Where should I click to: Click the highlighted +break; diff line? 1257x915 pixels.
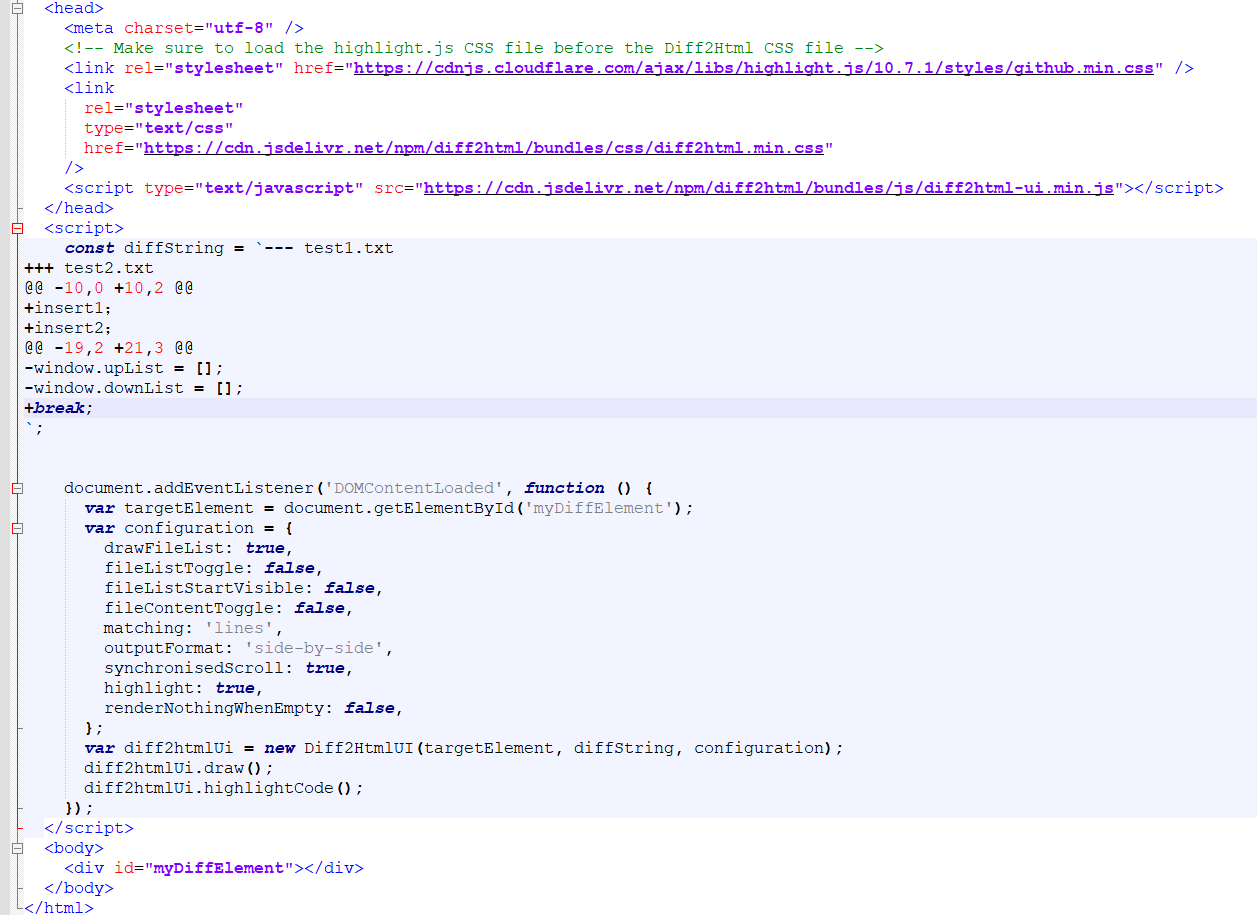[56, 407]
